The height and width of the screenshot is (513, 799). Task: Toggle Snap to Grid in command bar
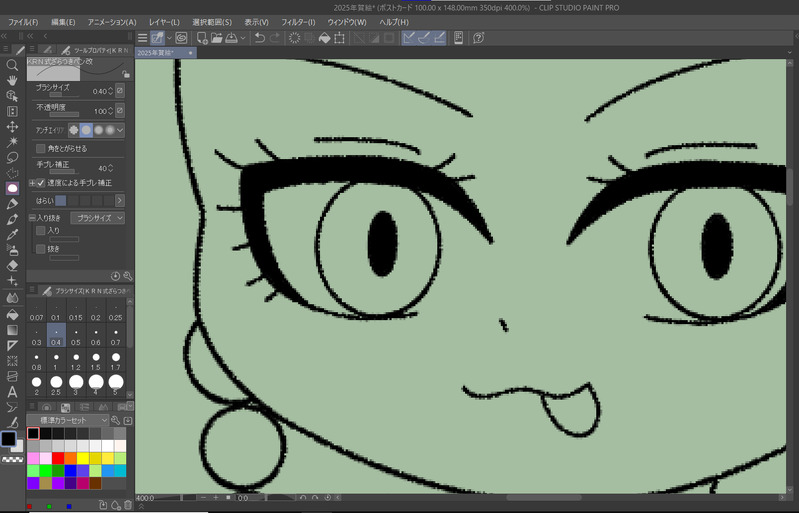coord(439,38)
